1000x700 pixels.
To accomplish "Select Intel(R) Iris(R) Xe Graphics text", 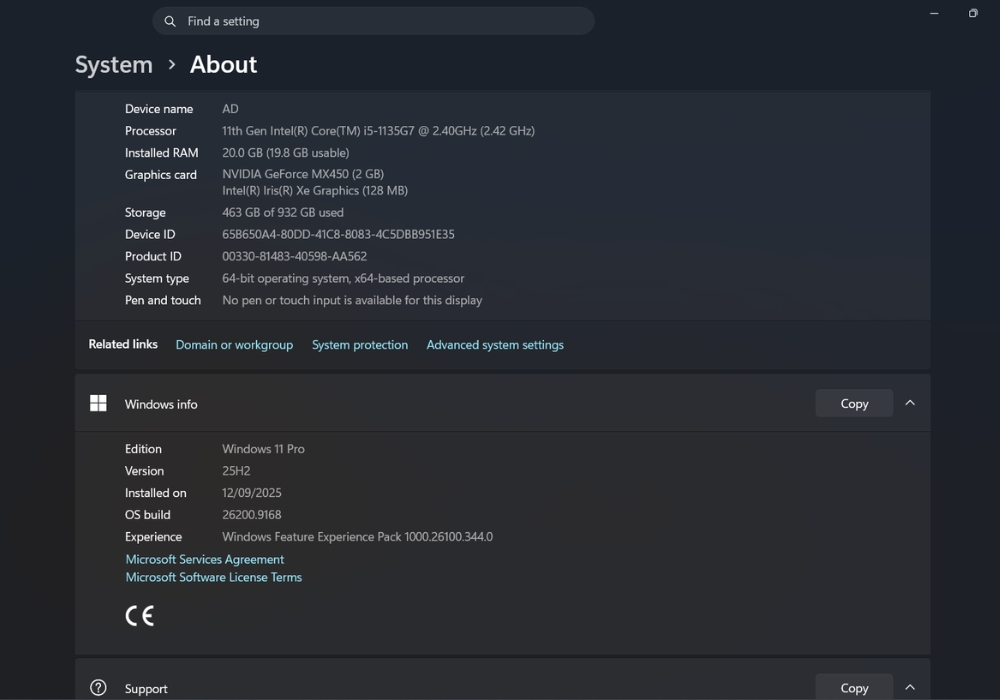I will click(315, 191).
